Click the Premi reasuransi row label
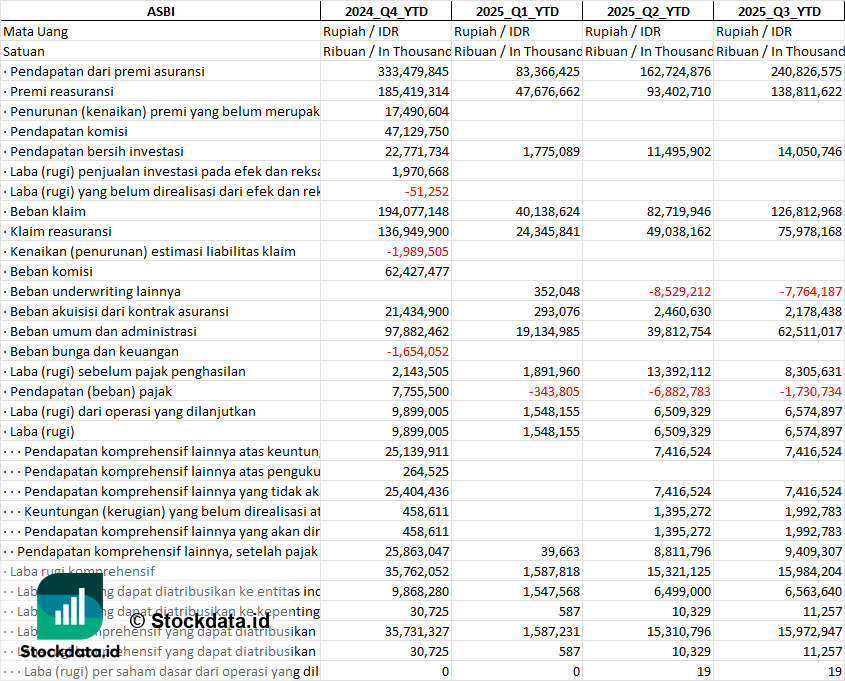Viewport: 845px width, 681px height. click(62, 91)
